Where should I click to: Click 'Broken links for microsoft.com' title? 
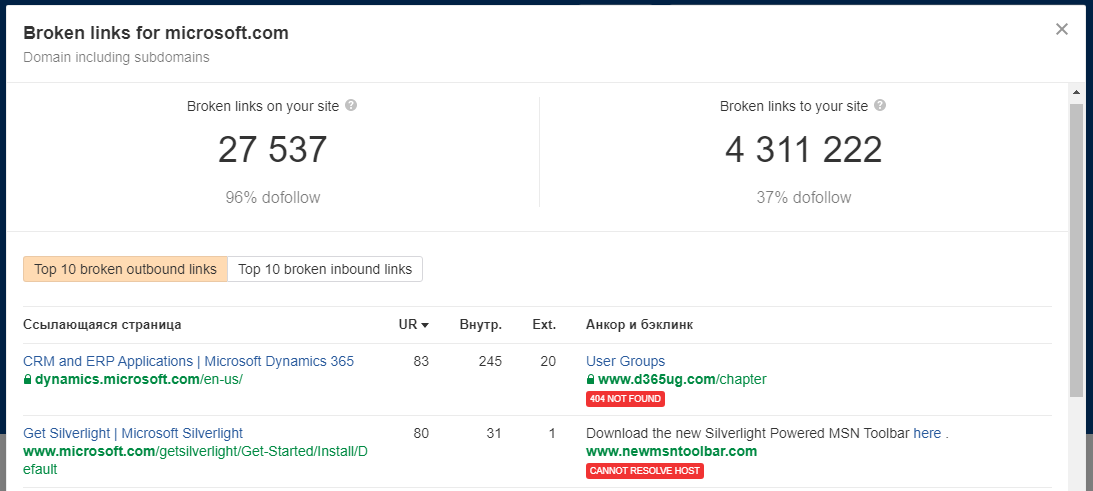pyautogui.click(x=156, y=33)
